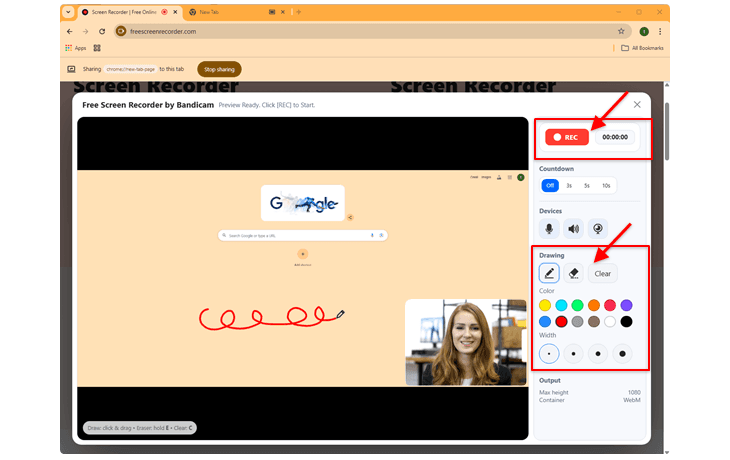Open tab groups grid icon in bookmarks bar
This screenshot has height=460, width=730.
97,48
